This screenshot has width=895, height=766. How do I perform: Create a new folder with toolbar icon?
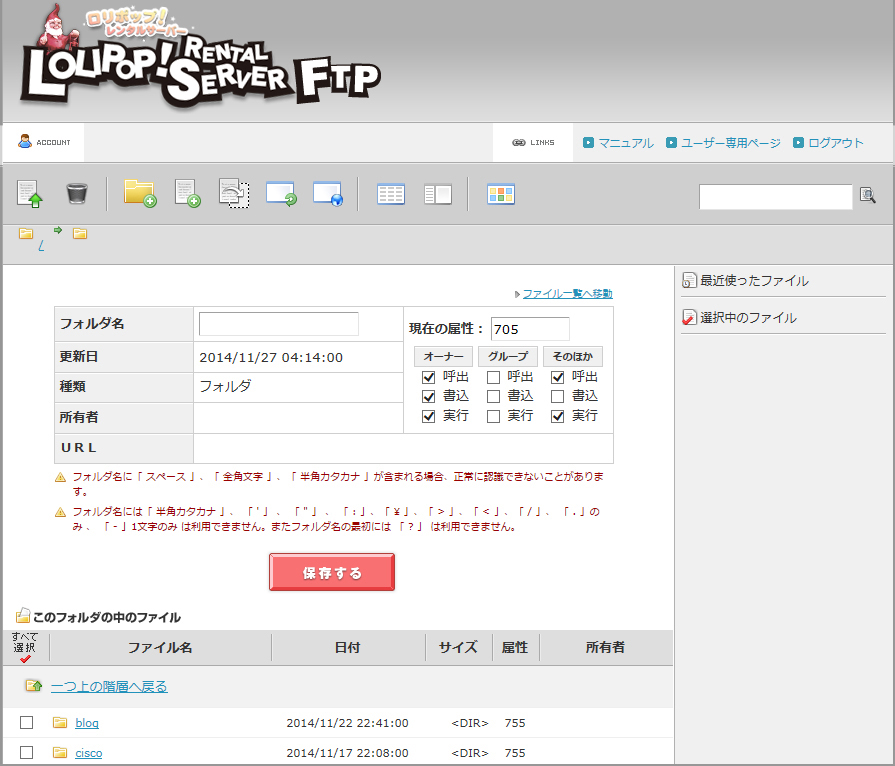click(x=139, y=193)
